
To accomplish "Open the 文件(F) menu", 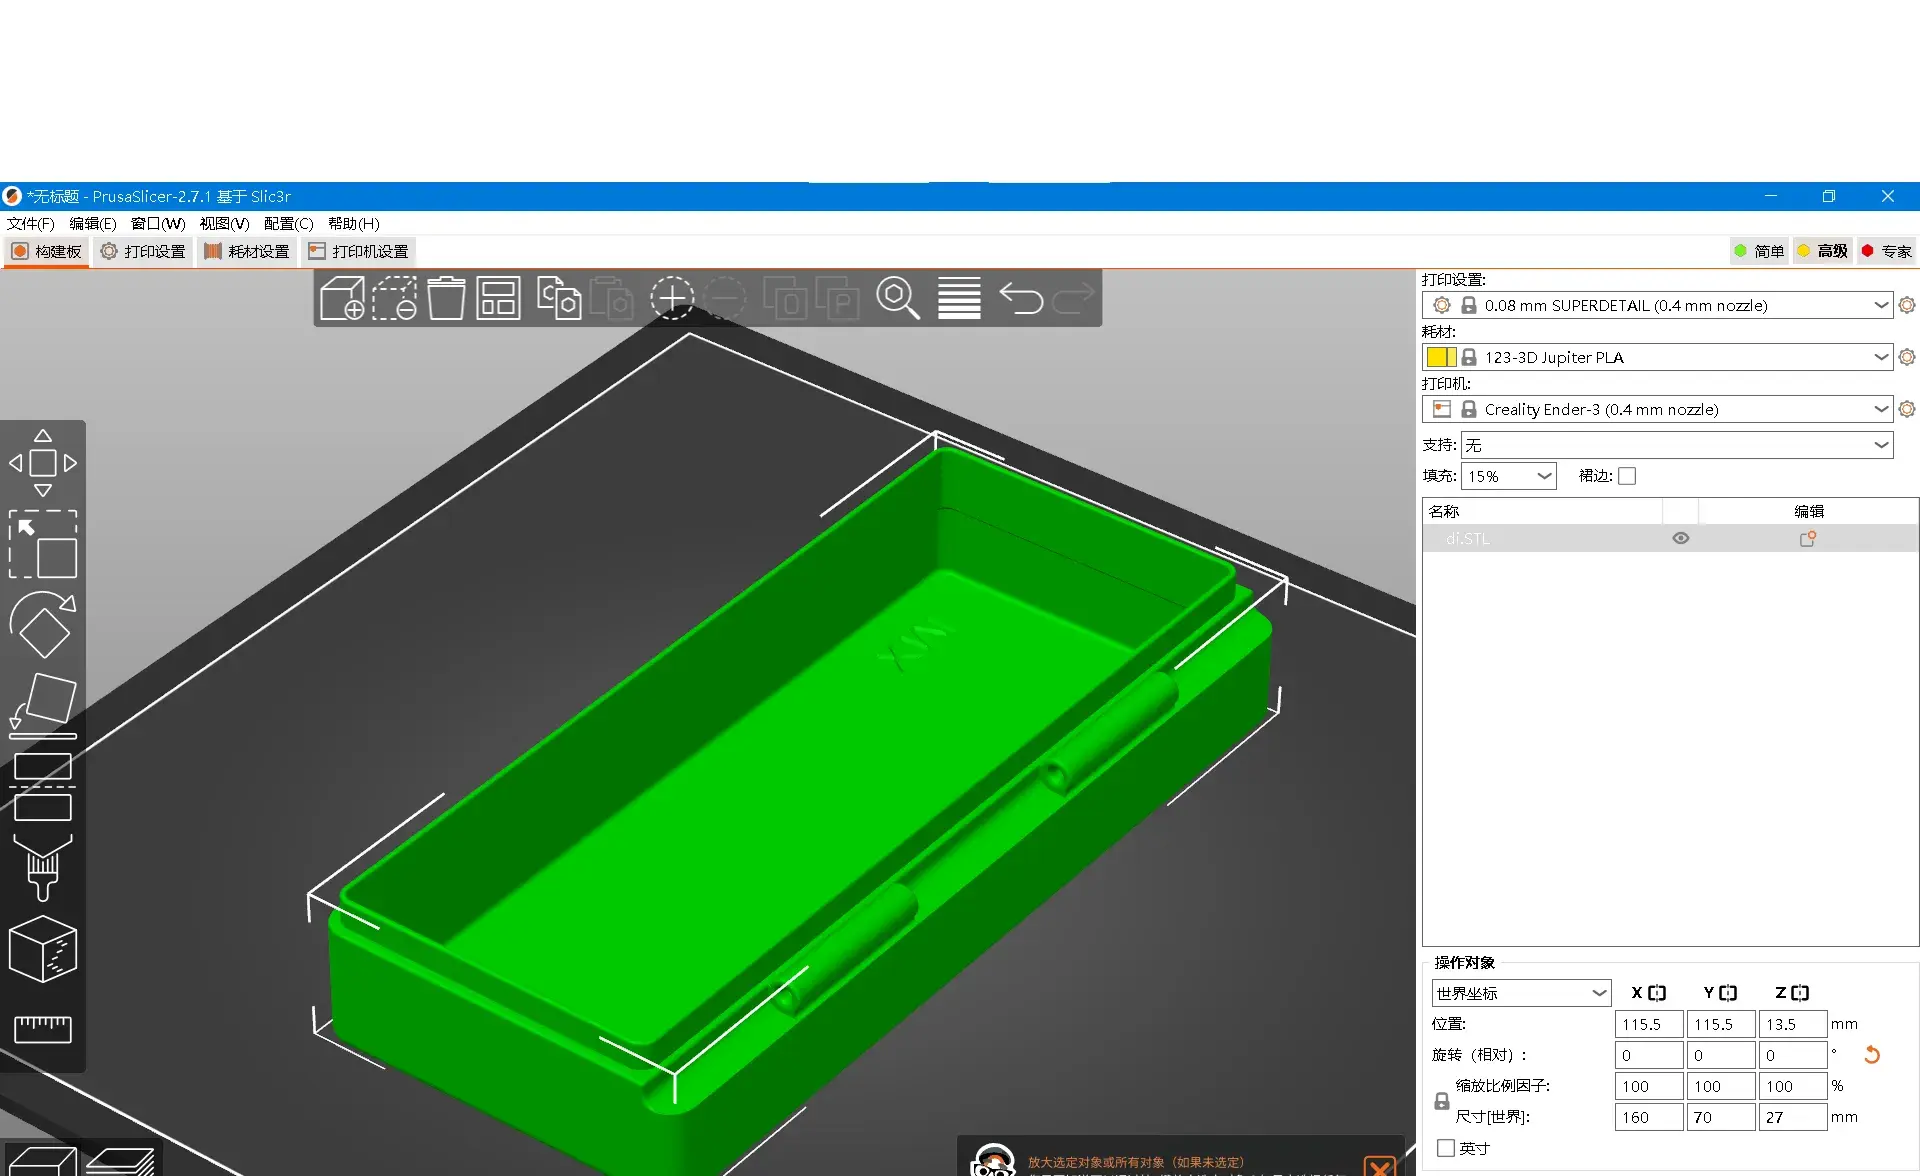I will [x=30, y=223].
